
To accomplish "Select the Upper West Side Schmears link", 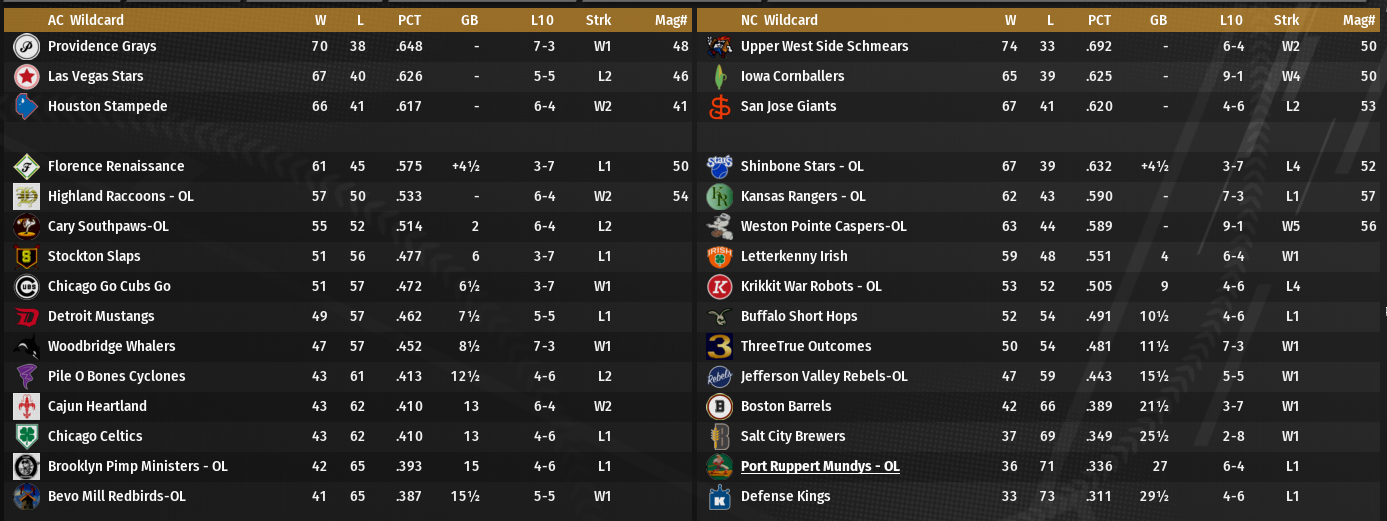I will (824, 46).
